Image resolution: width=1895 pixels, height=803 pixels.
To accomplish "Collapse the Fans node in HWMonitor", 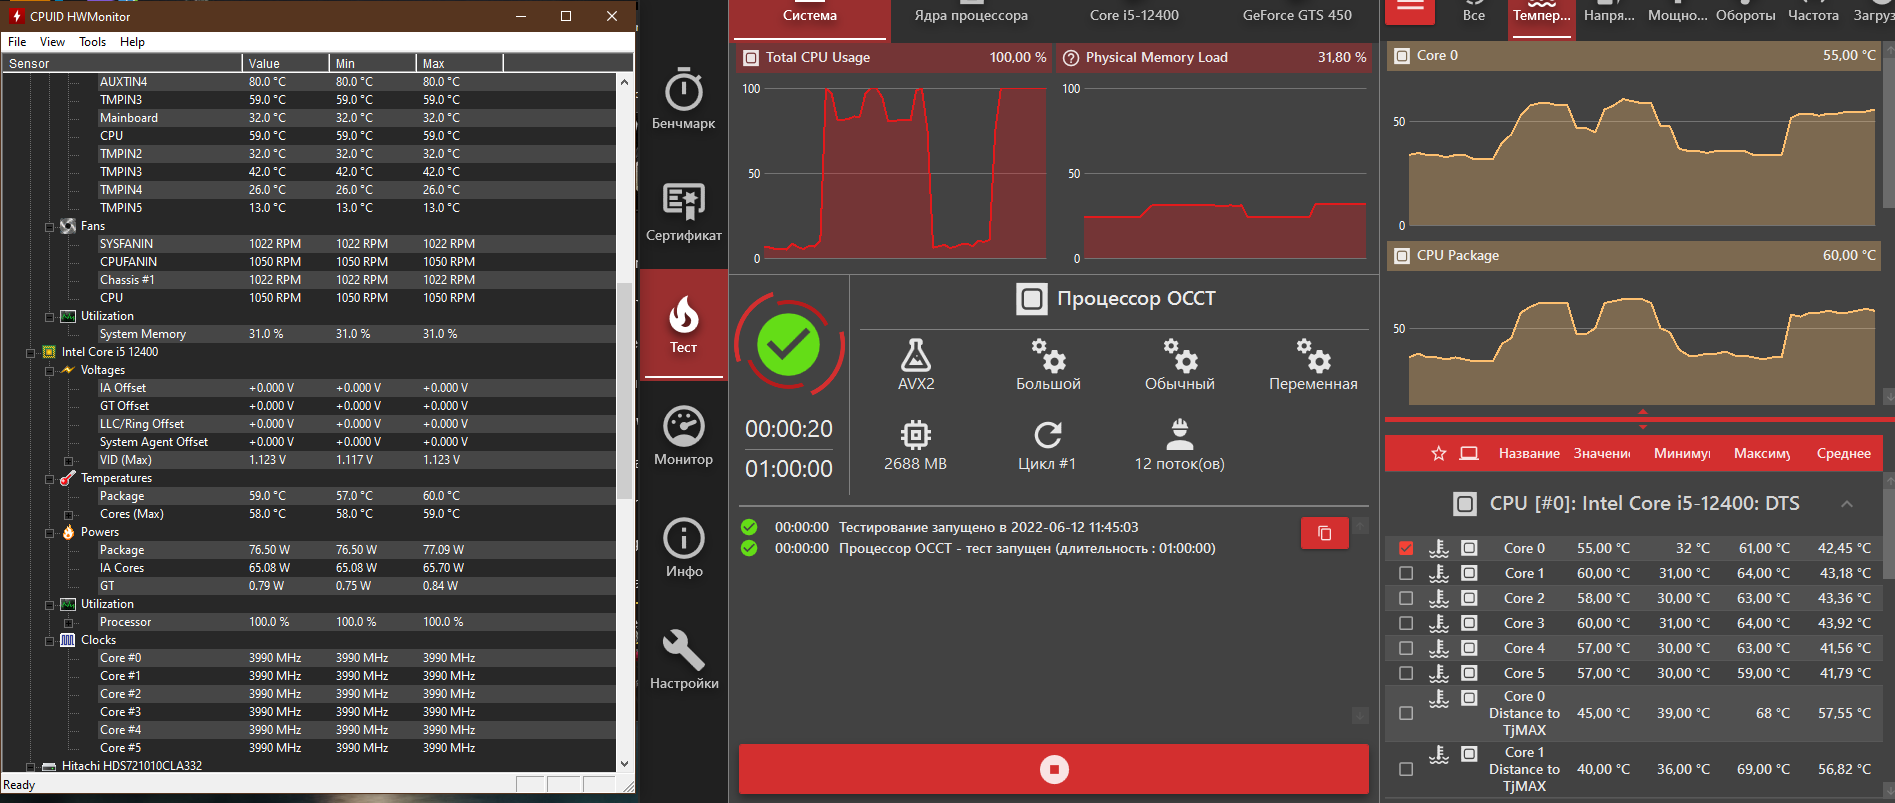I will coord(50,227).
